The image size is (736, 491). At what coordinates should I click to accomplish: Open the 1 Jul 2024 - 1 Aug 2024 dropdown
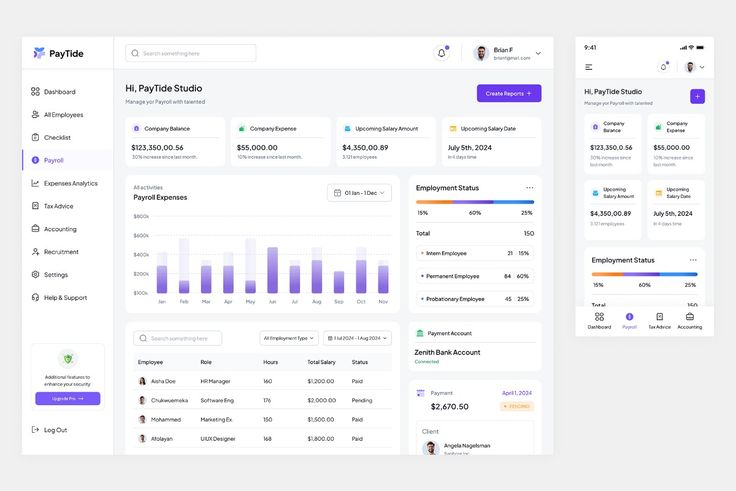(358, 338)
